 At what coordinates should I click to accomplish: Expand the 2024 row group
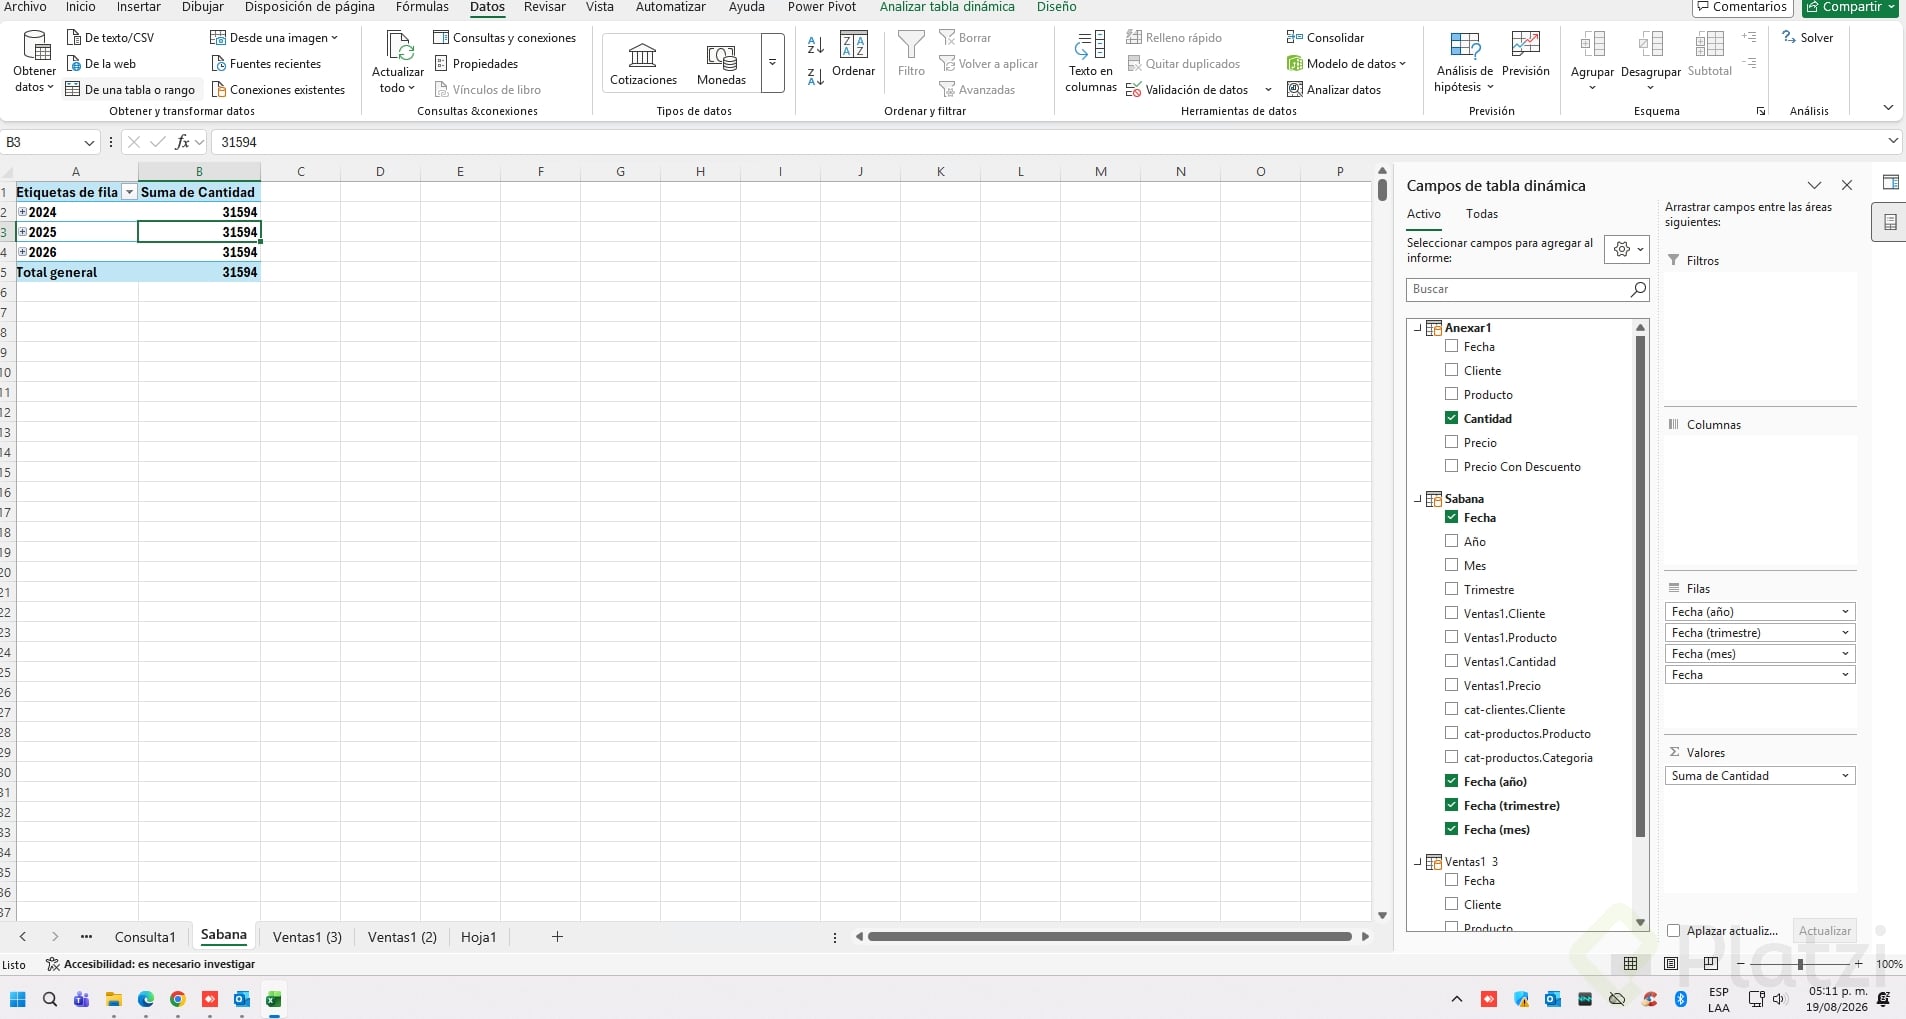tap(22, 212)
